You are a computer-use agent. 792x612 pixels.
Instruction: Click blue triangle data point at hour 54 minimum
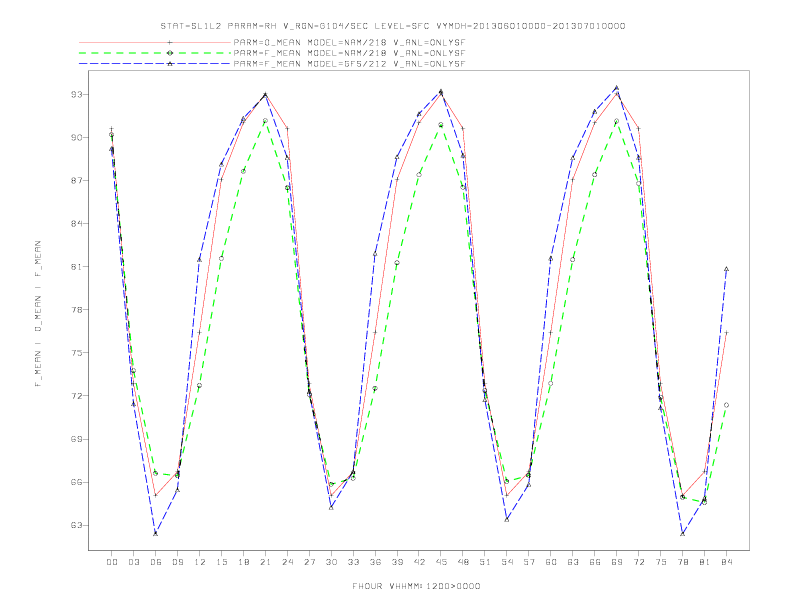point(507,520)
